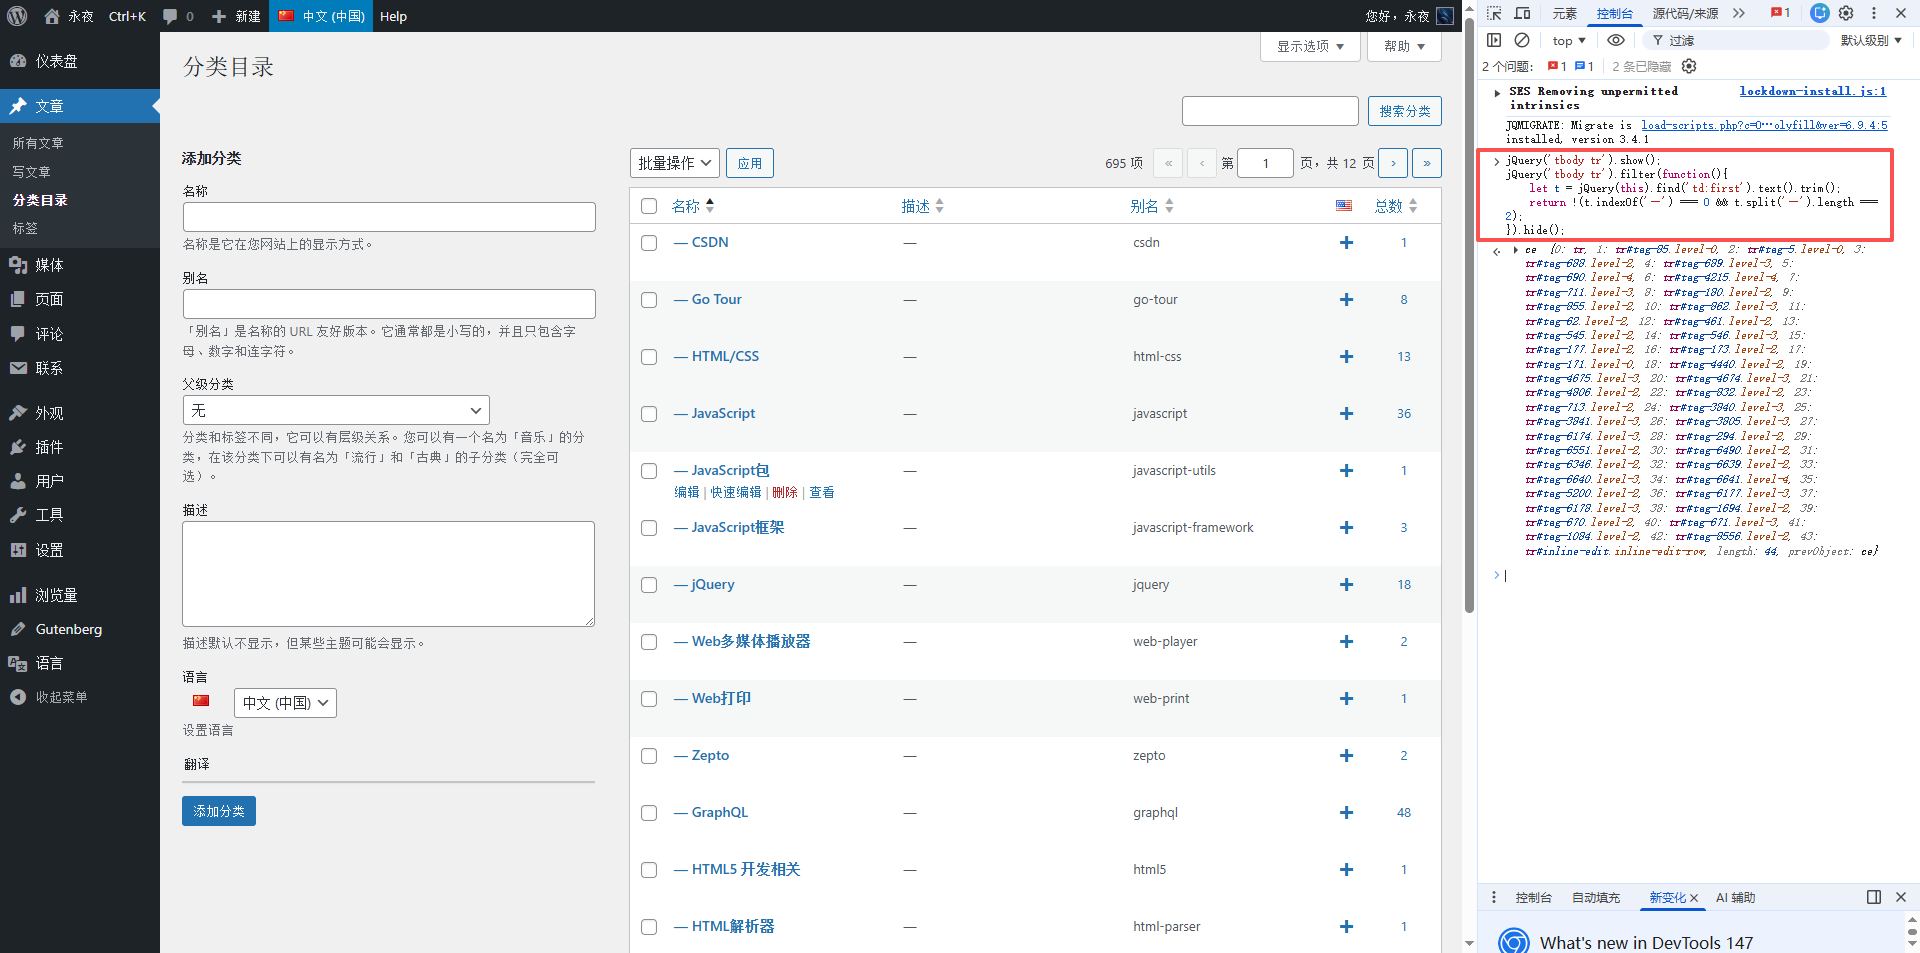Viewport: 1920px width, 953px height.
Task: Check the Zepto category checkbox
Action: 649,756
